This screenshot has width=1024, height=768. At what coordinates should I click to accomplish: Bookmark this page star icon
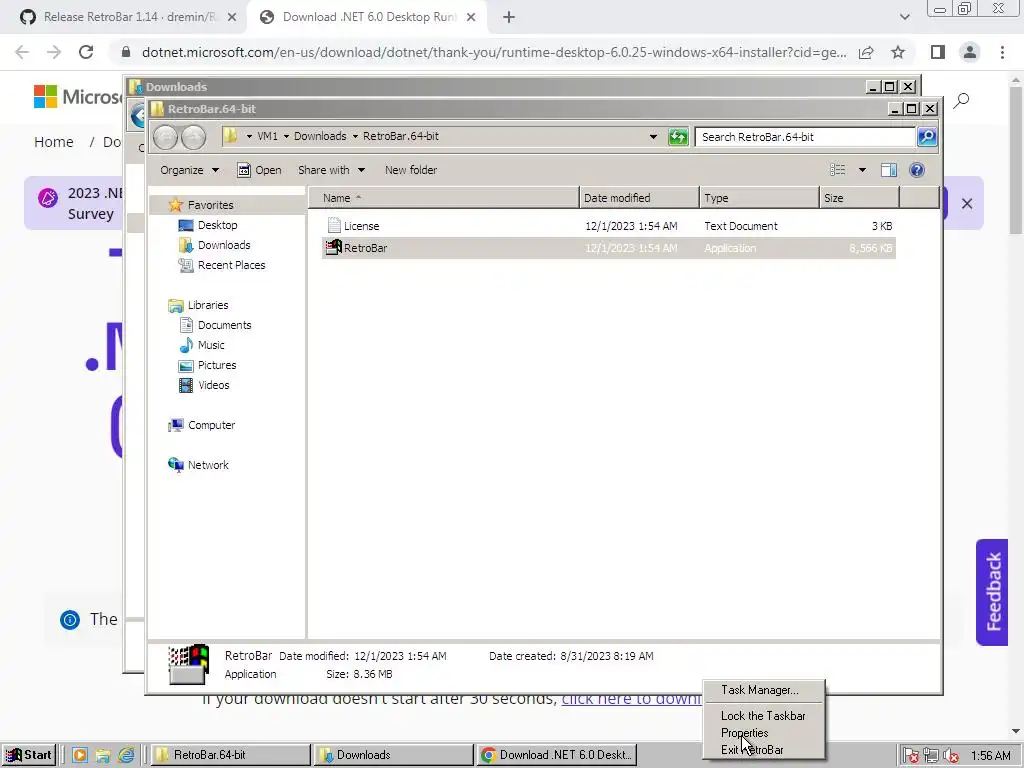point(898,52)
